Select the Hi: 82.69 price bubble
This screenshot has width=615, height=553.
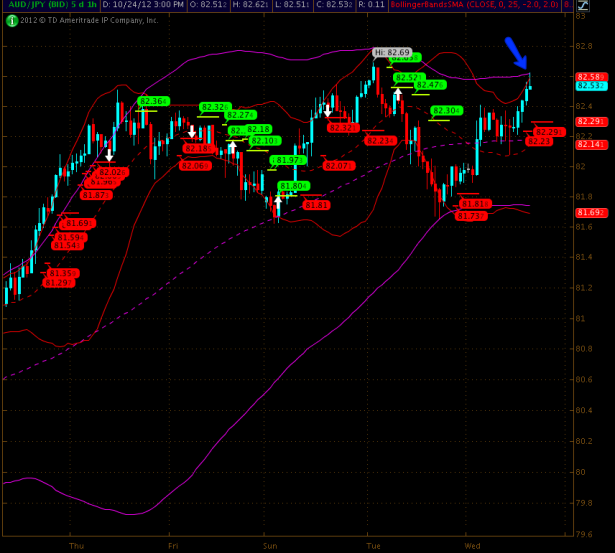click(x=392, y=52)
